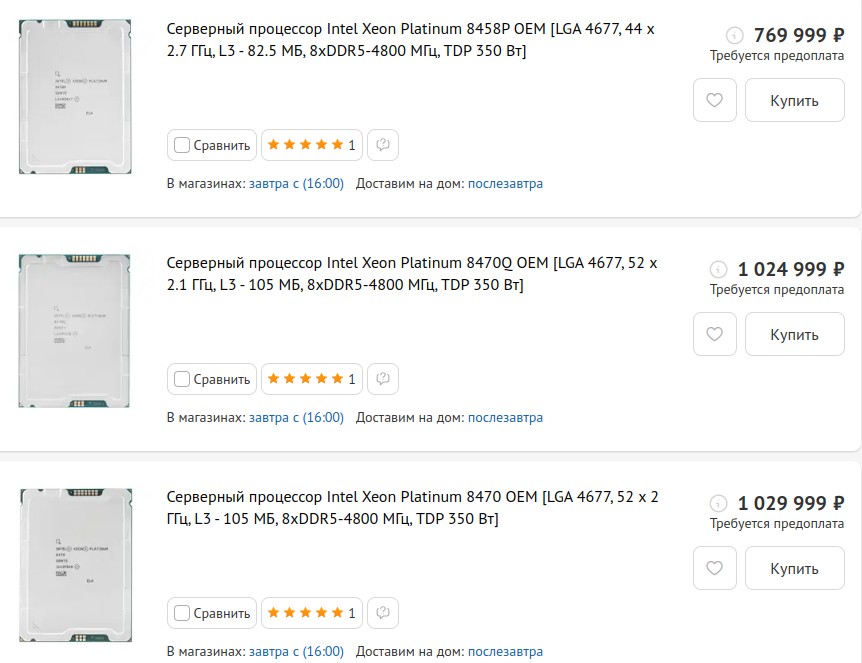862x663 pixels.
Task: Open price info icon next to 1 024 999 ₽
Action: (718, 269)
